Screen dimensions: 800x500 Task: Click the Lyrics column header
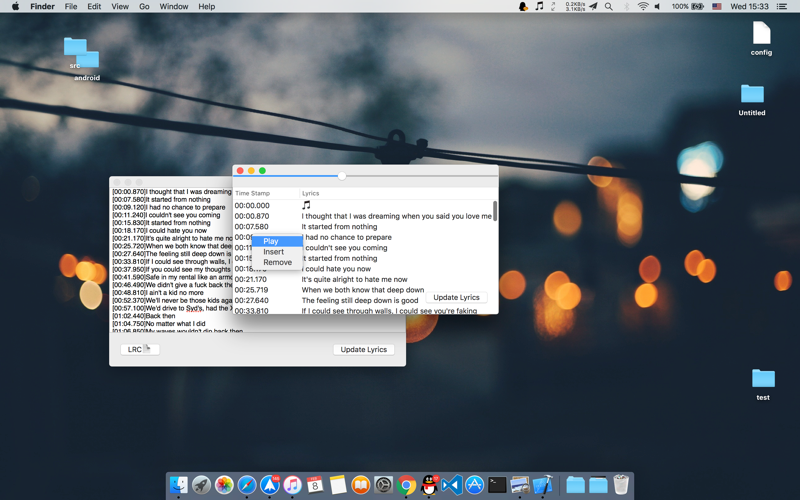pyautogui.click(x=311, y=193)
